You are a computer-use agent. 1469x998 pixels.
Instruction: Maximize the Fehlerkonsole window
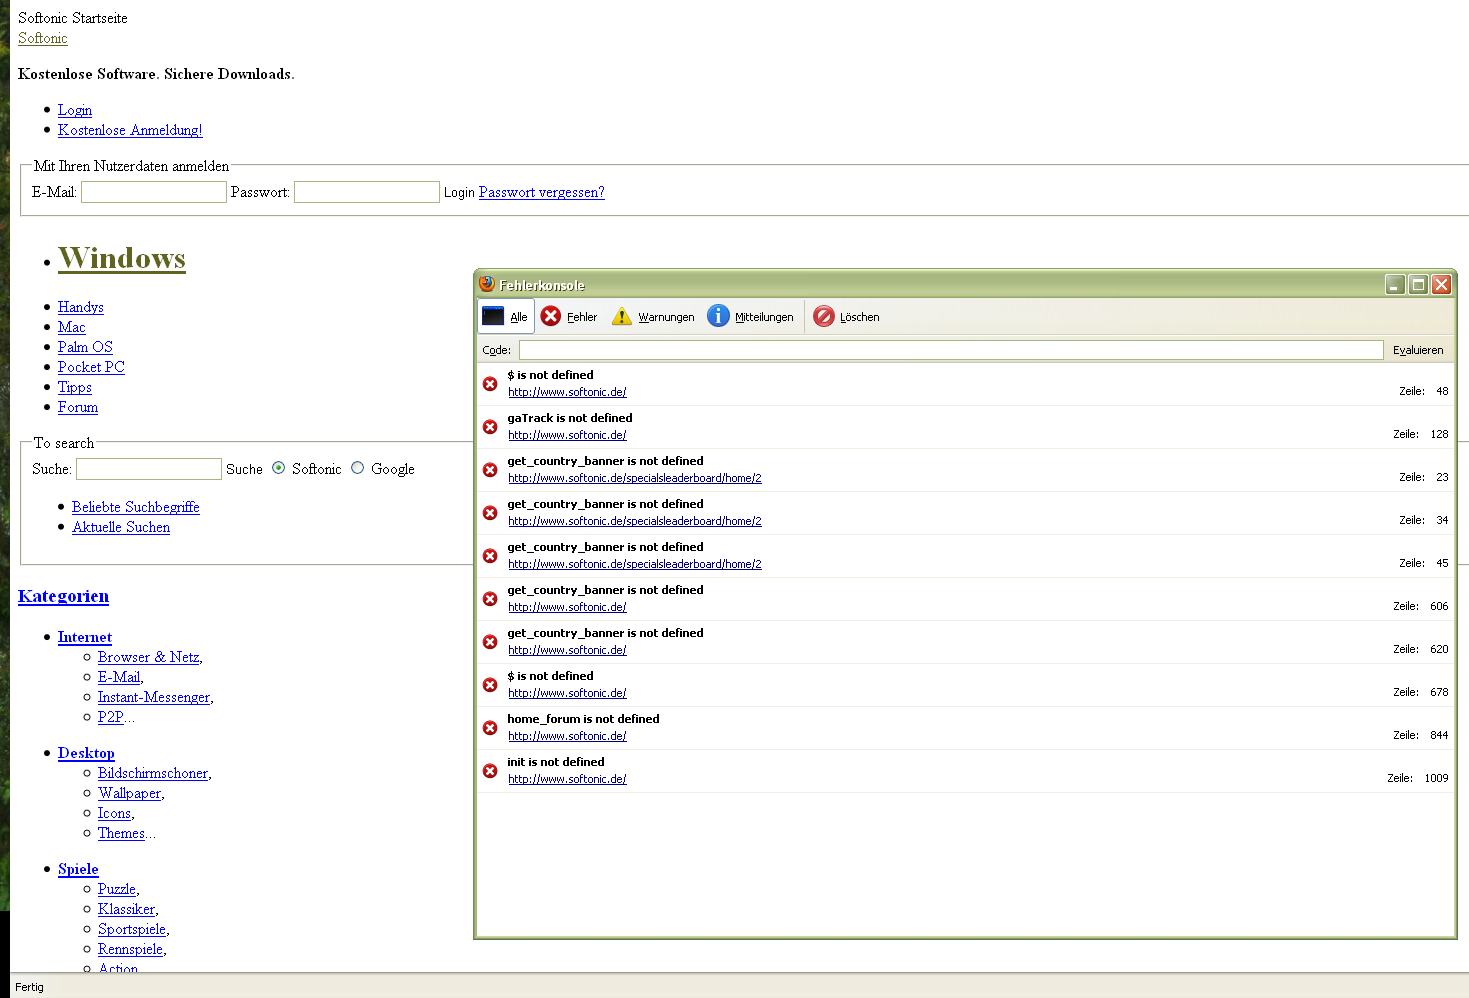click(x=1418, y=285)
